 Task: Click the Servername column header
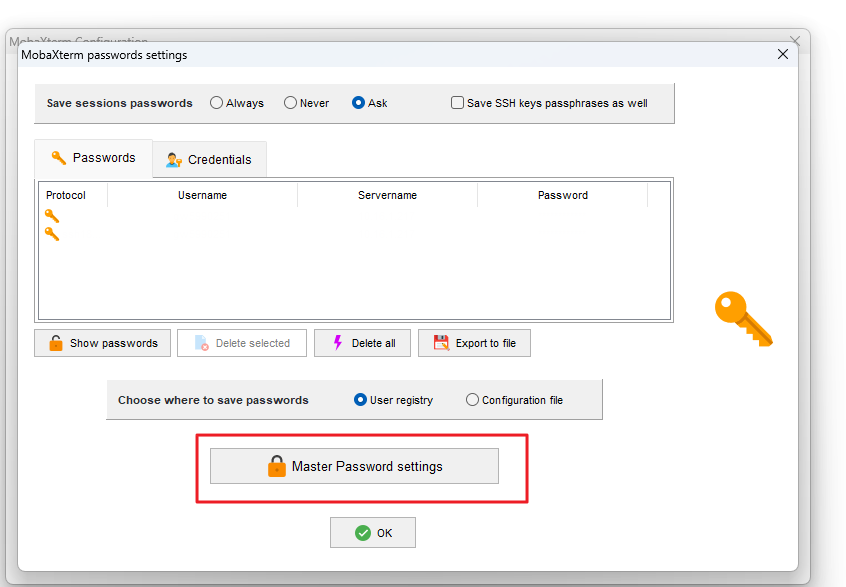pos(387,195)
